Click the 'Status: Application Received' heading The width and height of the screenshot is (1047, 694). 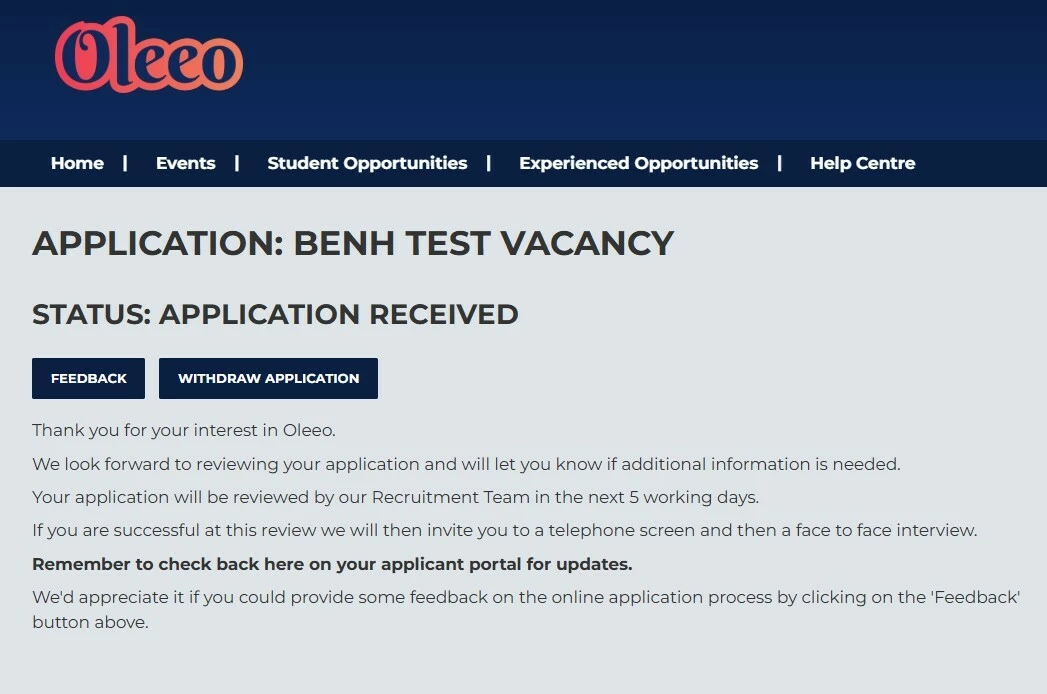275,314
